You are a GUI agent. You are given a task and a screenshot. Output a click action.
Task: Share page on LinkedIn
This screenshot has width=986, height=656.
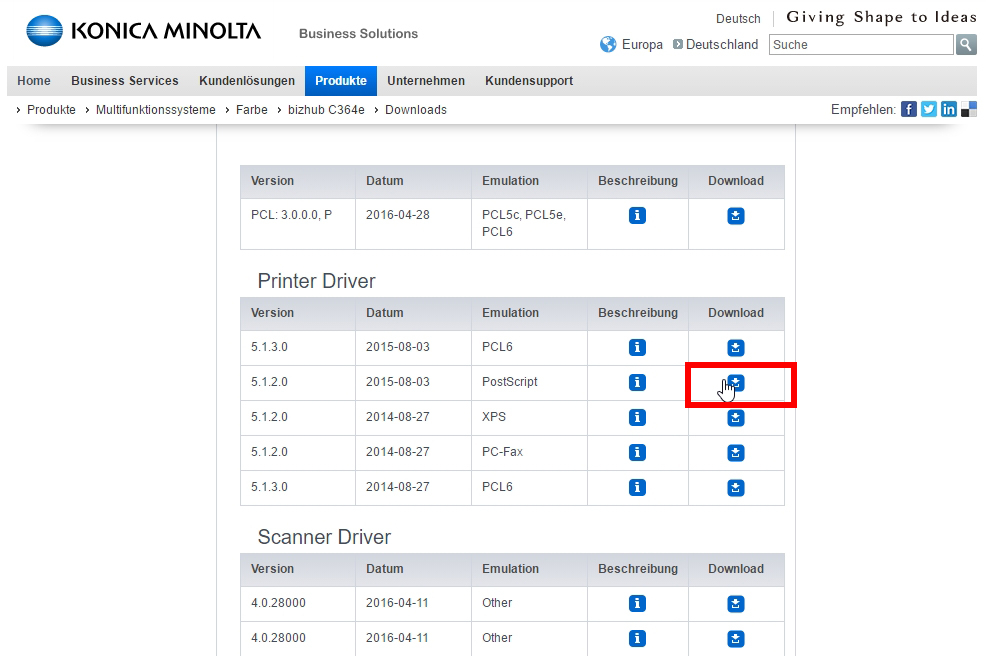[x=949, y=109]
